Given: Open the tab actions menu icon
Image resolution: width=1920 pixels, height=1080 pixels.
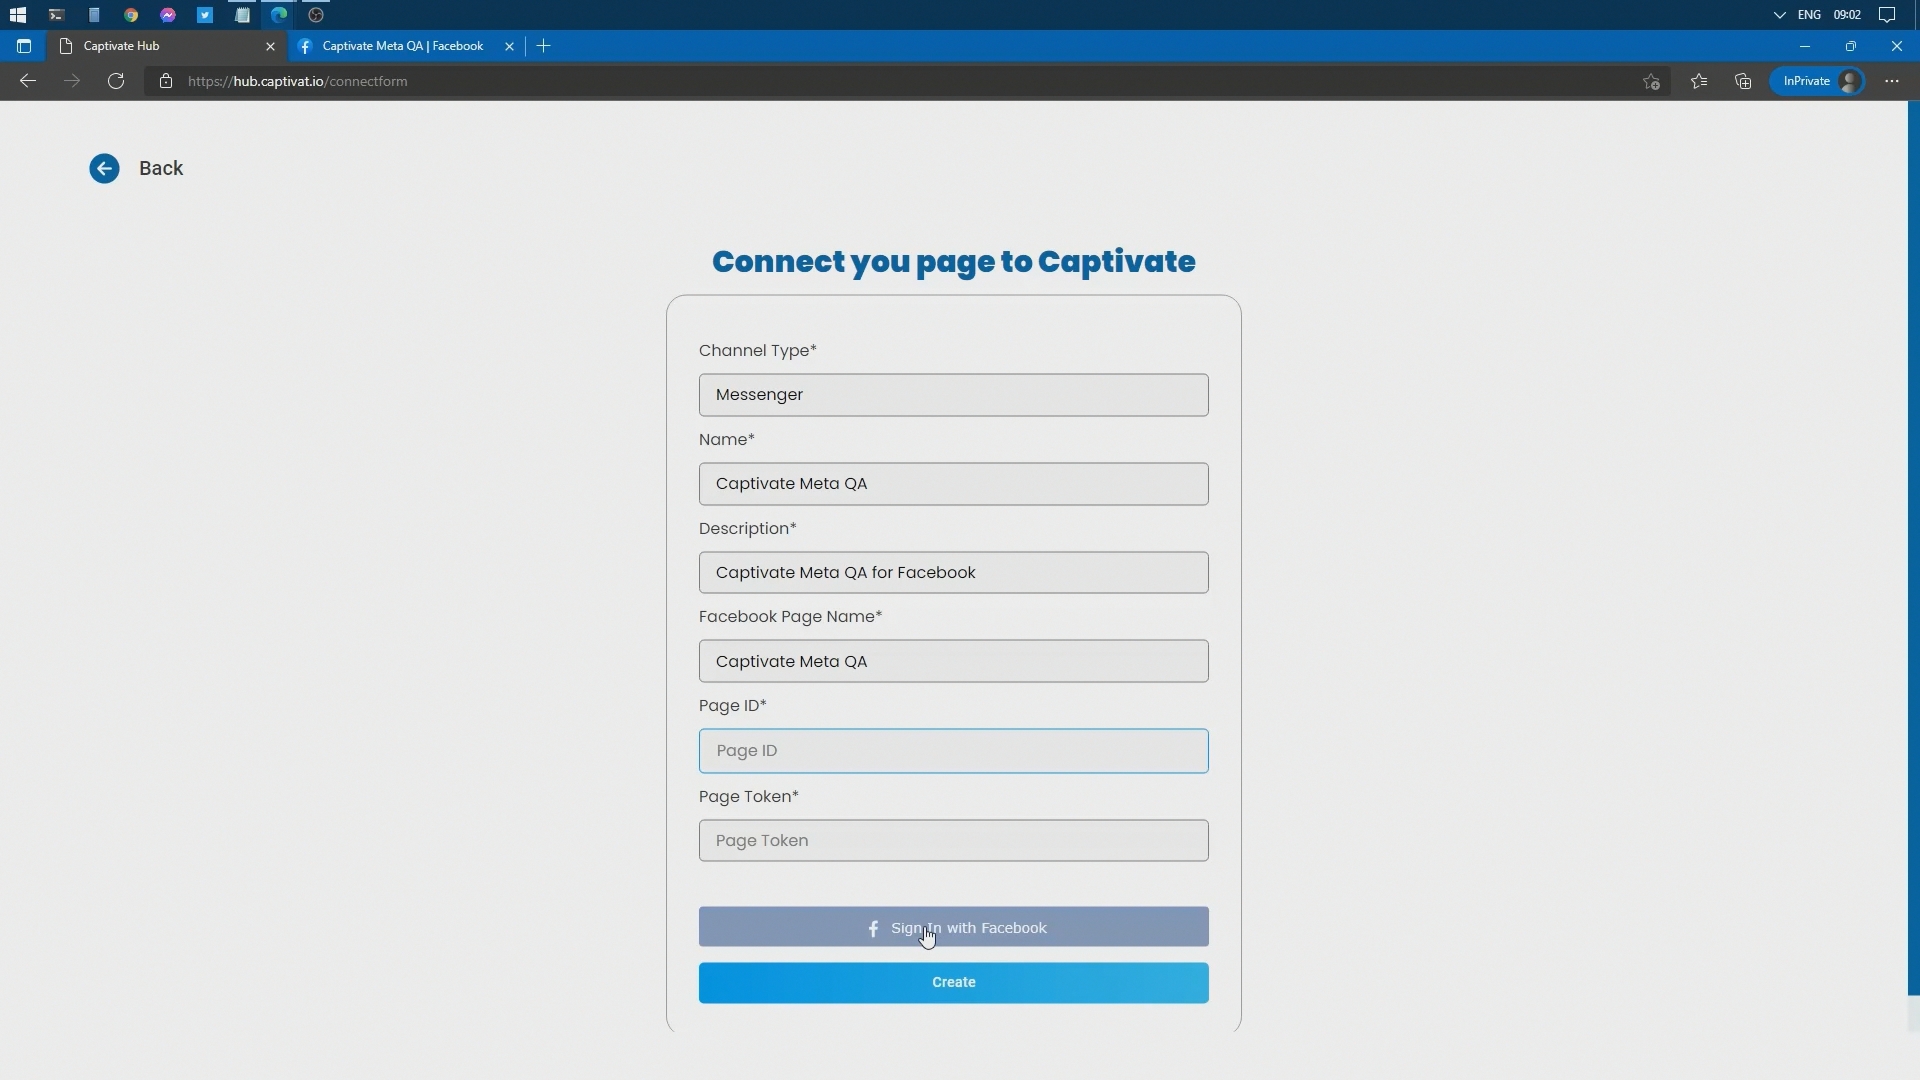Looking at the screenshot, I should pos(24,46).
